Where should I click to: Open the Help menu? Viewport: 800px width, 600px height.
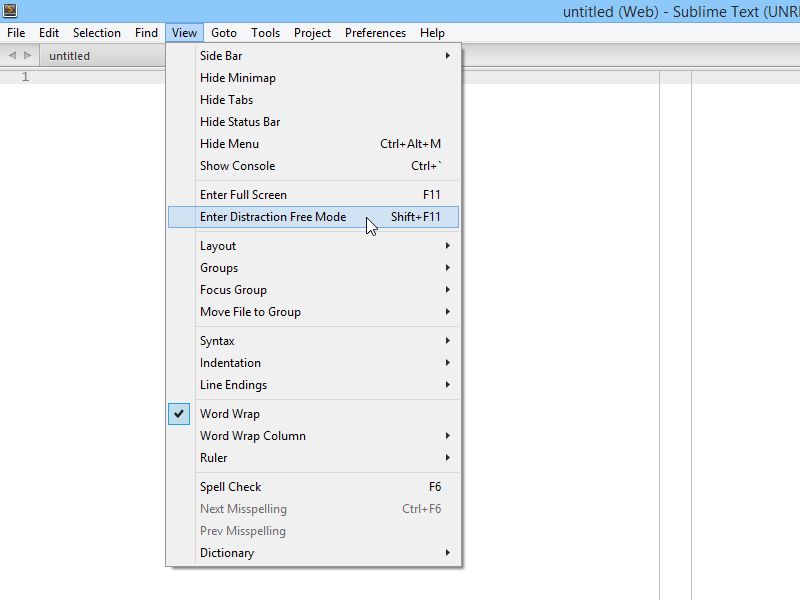[x=432, y=33]
